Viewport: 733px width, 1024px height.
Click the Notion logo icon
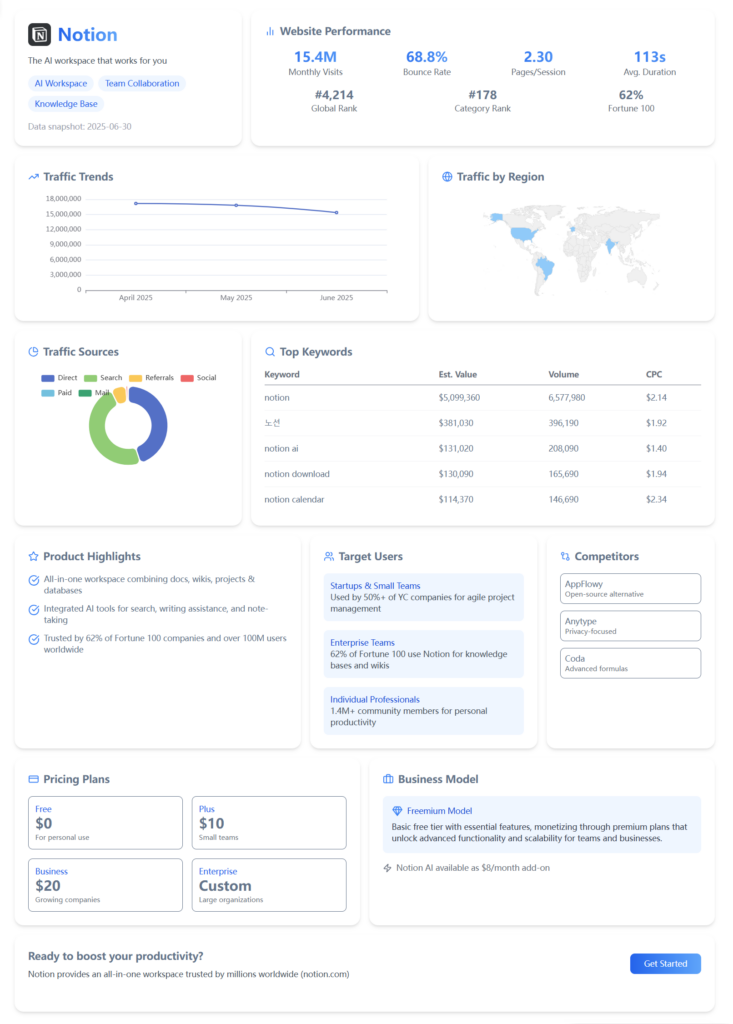pyautogui.click(x=40, y=35)
